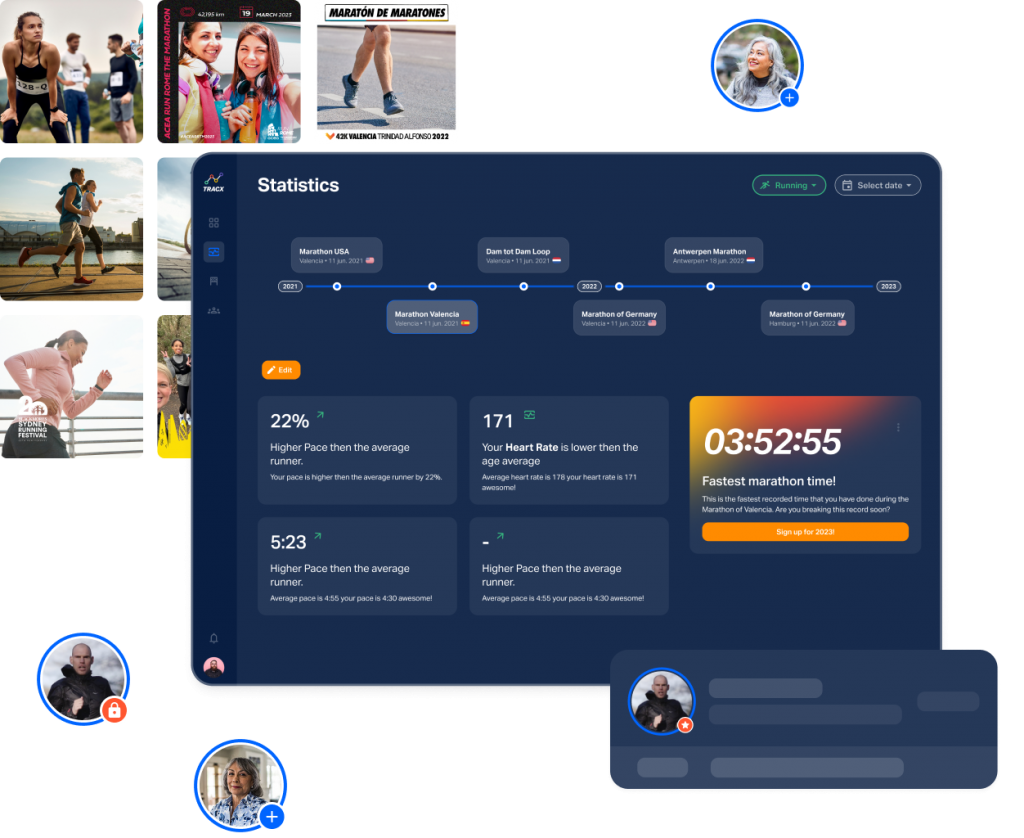This screenshot has height=838, width=1024.
Task: Click the Edit button
Action: [x=281, y=370]
